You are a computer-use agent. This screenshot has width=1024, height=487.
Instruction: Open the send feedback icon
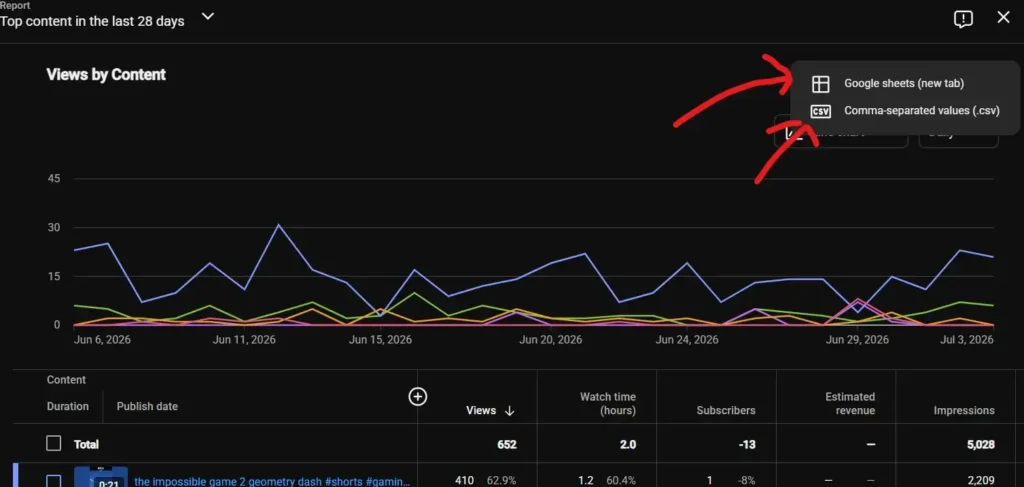click(963, 19)
